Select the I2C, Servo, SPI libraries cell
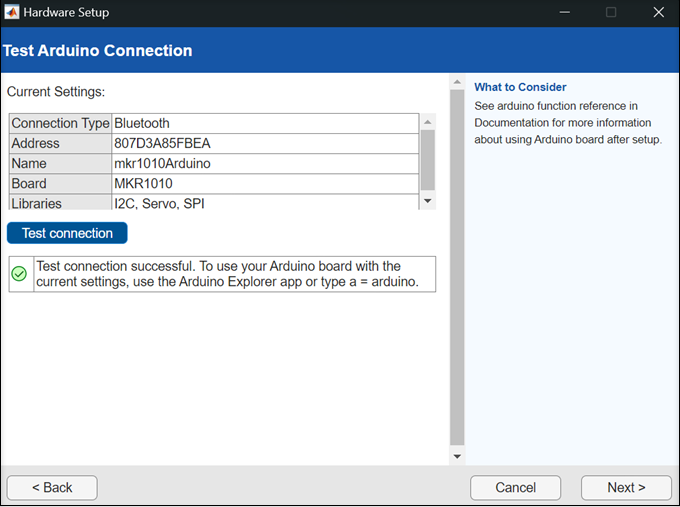Screen dimensions: 680x507 coord(265,203)
